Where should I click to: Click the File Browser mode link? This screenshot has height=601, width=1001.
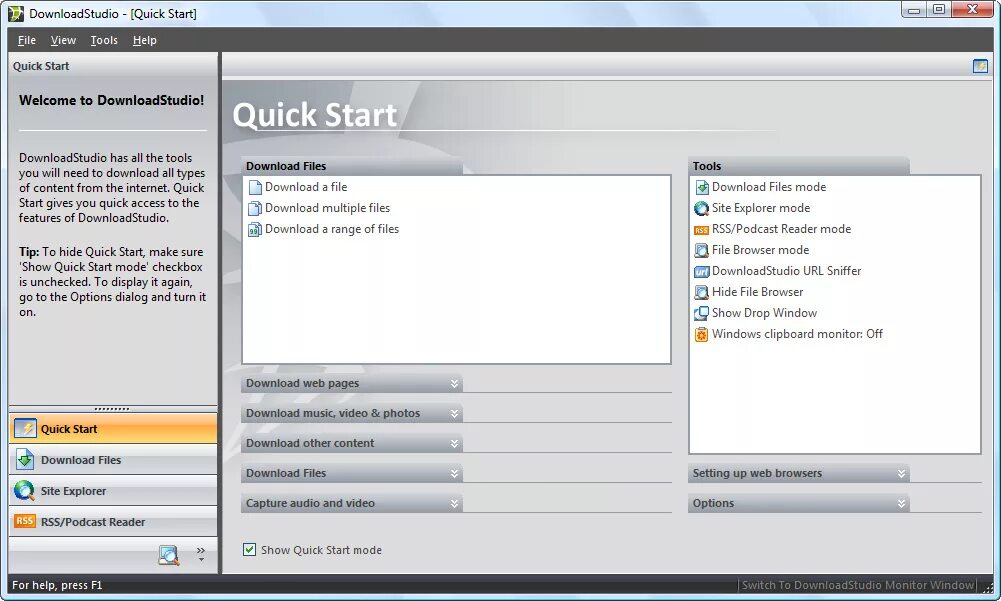(x=760, y=250)
